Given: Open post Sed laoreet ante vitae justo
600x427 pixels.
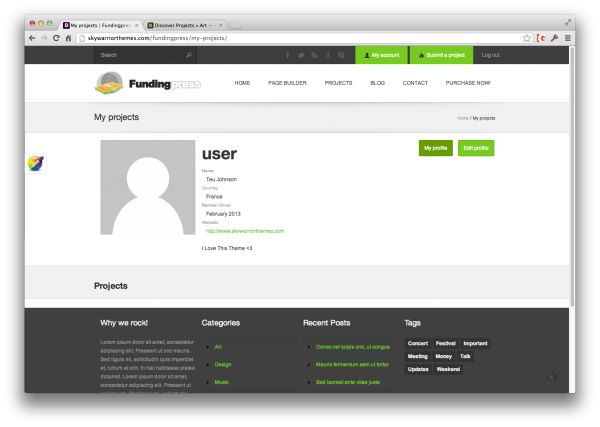Looking at the screenshot, I should point(348,382).
